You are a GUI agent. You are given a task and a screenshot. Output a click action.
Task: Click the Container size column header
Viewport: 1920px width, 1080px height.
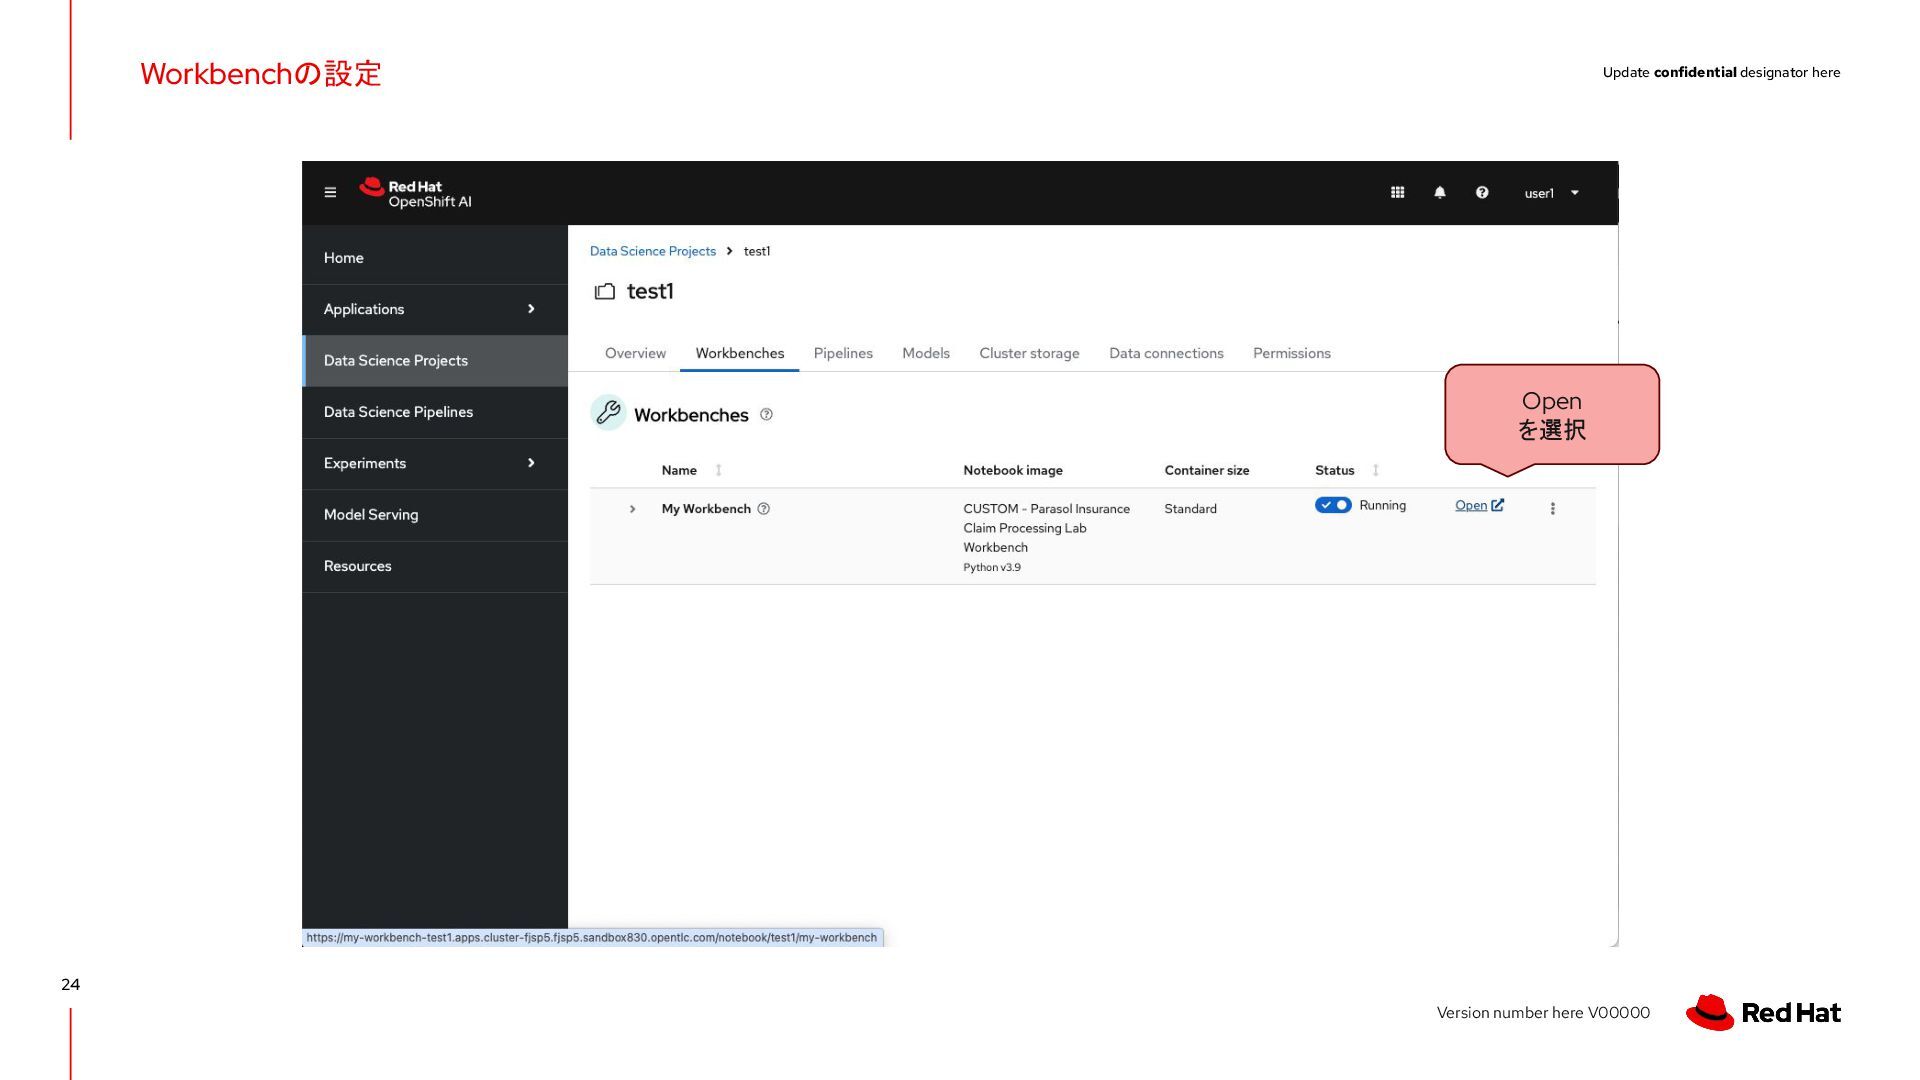click(1206, 470)
